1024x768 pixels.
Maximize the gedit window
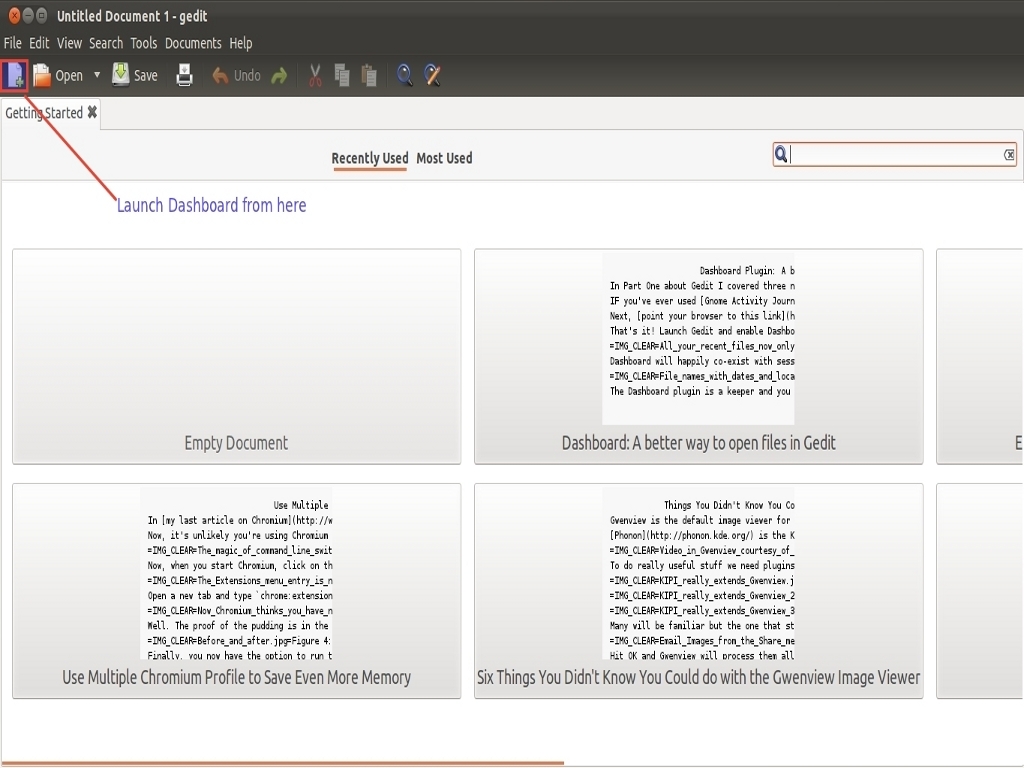coord(41,15)
